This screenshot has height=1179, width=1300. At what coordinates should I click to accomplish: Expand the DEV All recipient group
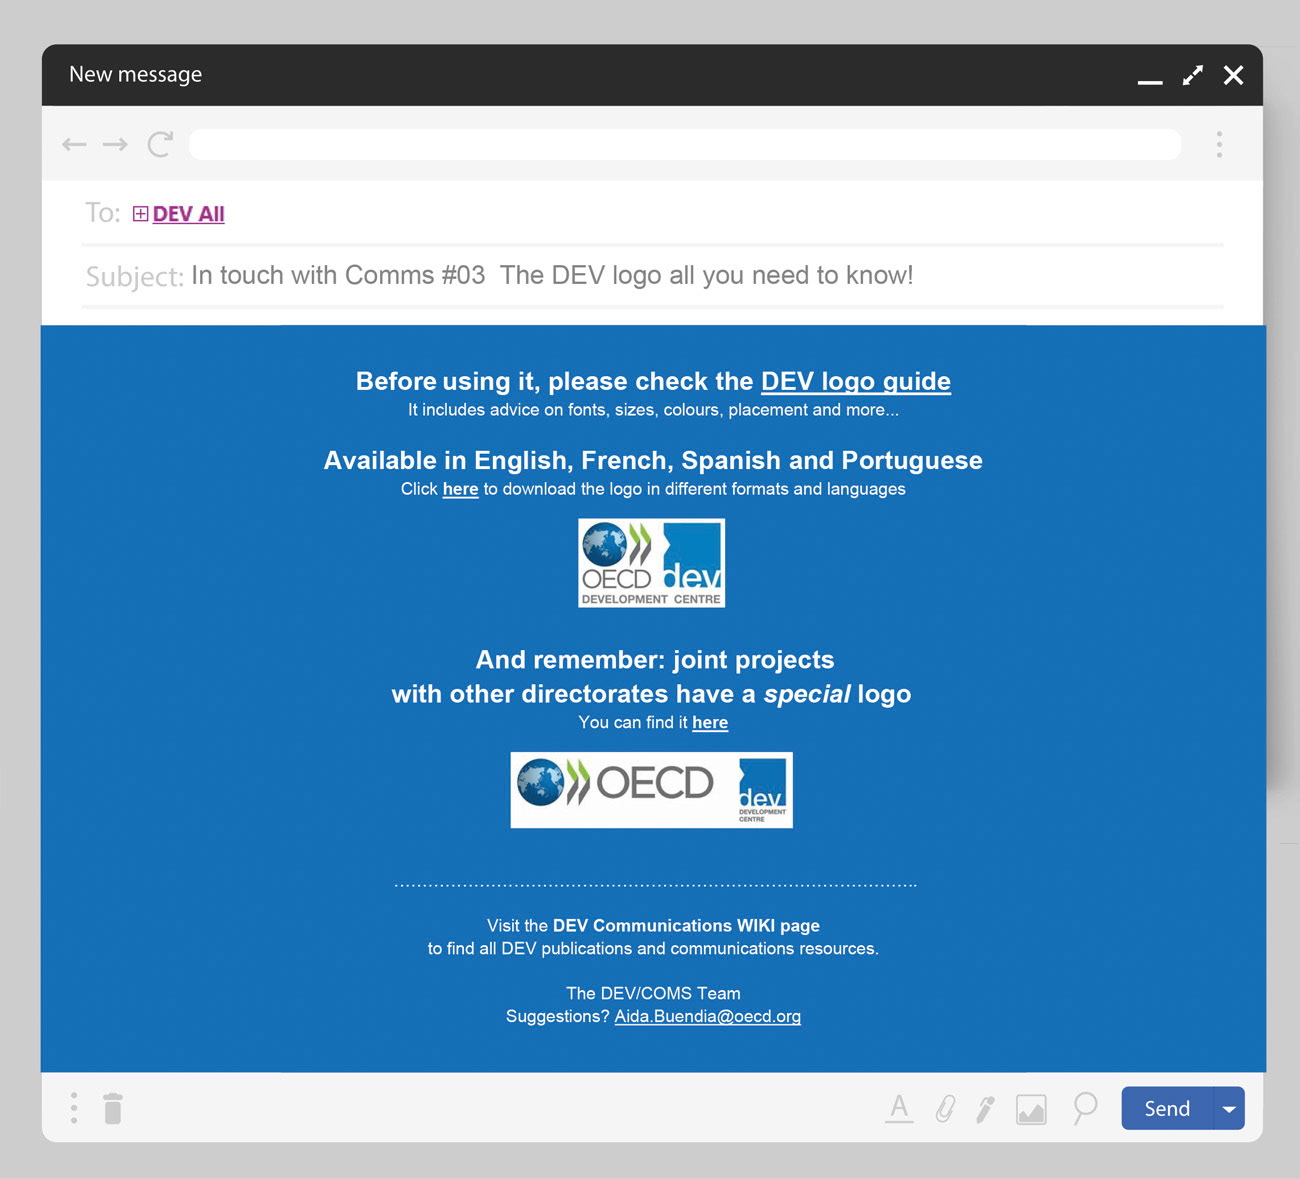click(140, 214)
